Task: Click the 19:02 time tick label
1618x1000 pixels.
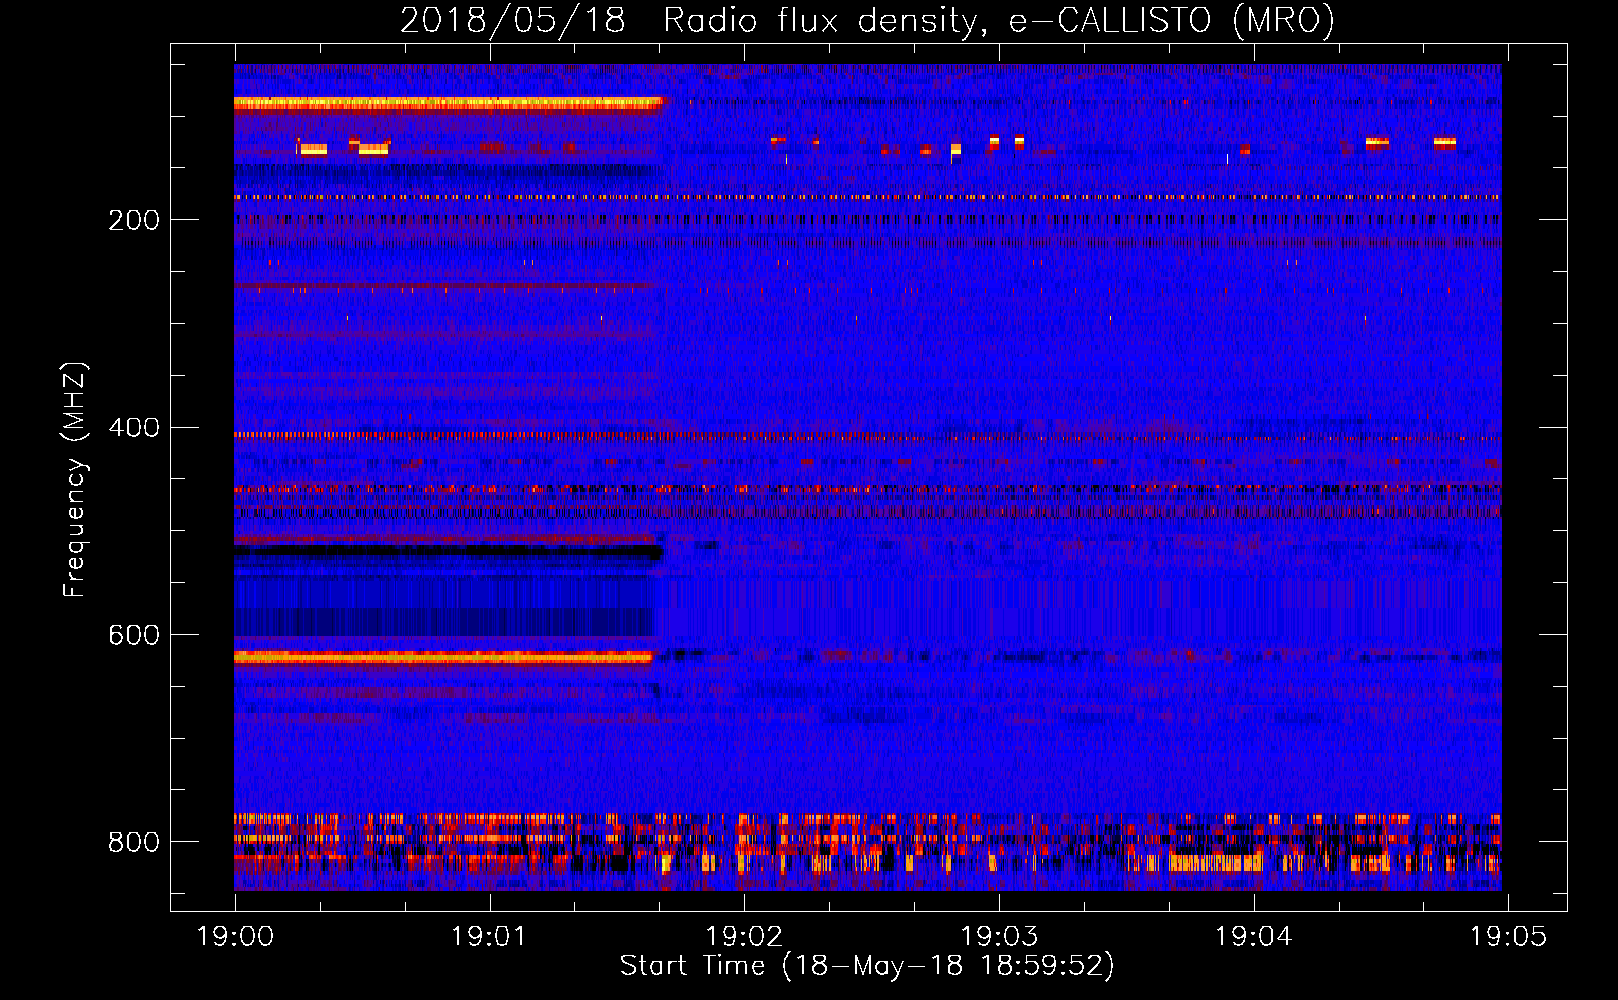Action: pyautogui.click(x=744, y=937)
